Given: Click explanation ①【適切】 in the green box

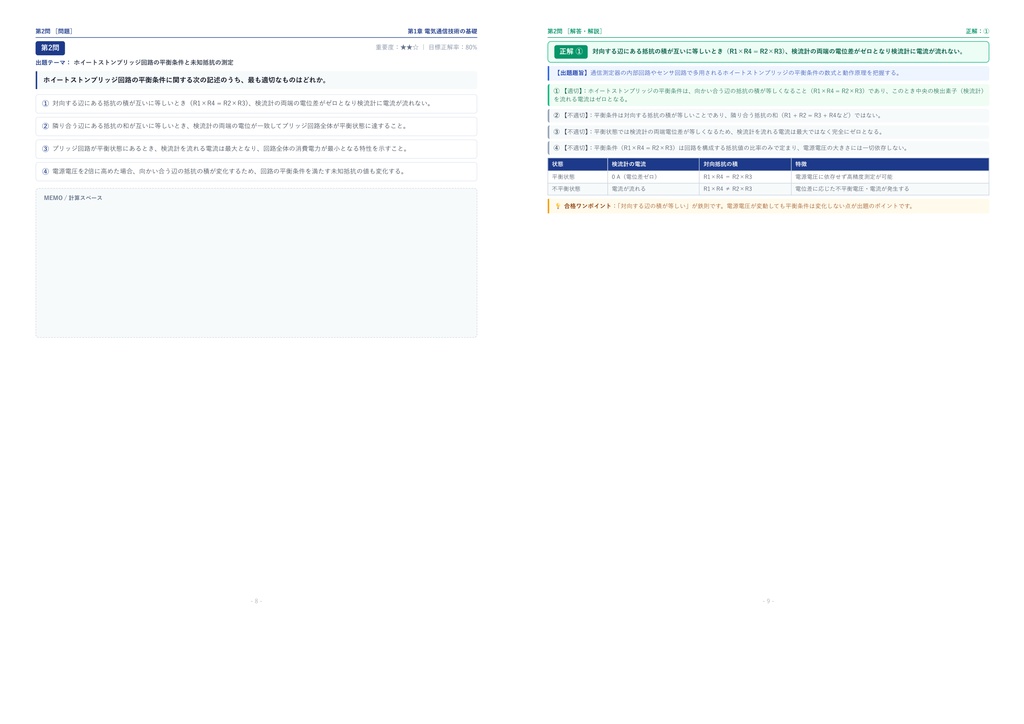Looking at the screenshot, I should [769, 95].
